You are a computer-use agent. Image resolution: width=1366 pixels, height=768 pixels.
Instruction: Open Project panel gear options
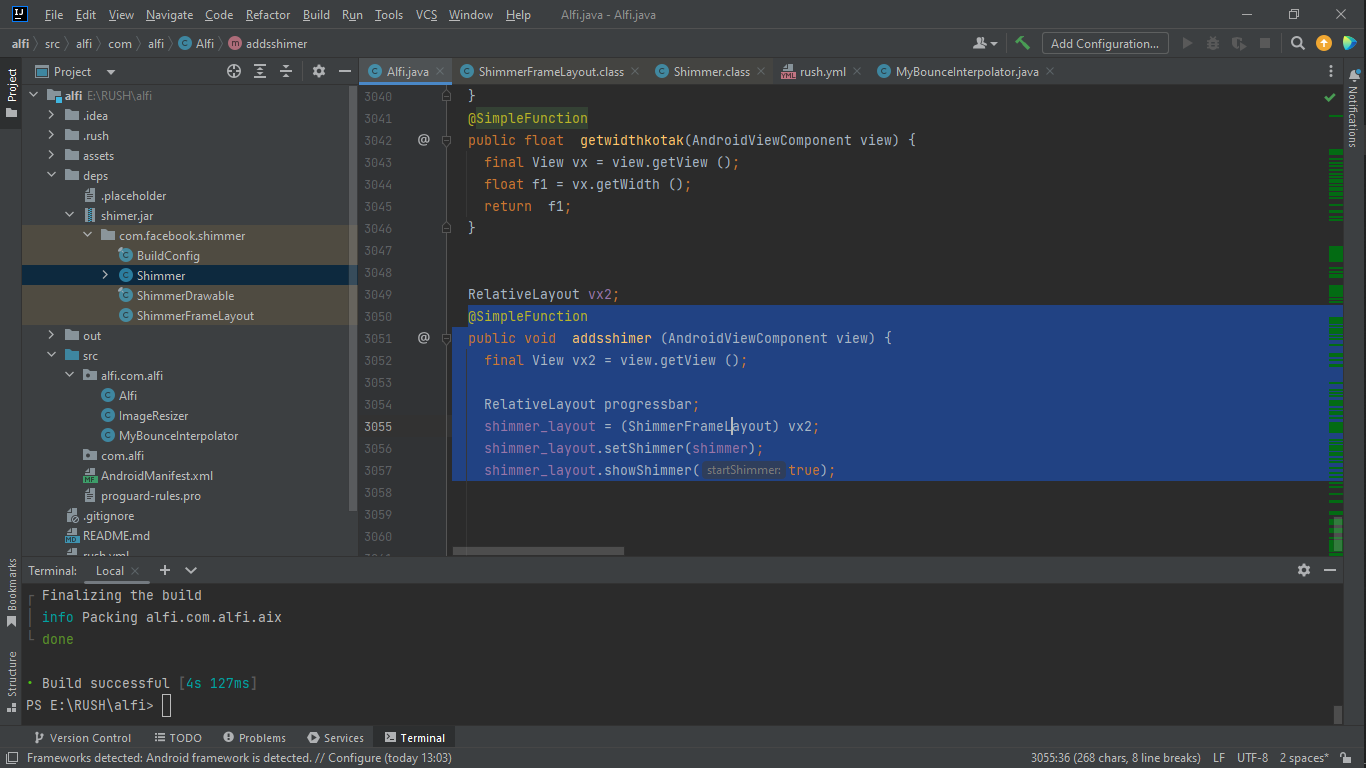(x=319, y=71)
